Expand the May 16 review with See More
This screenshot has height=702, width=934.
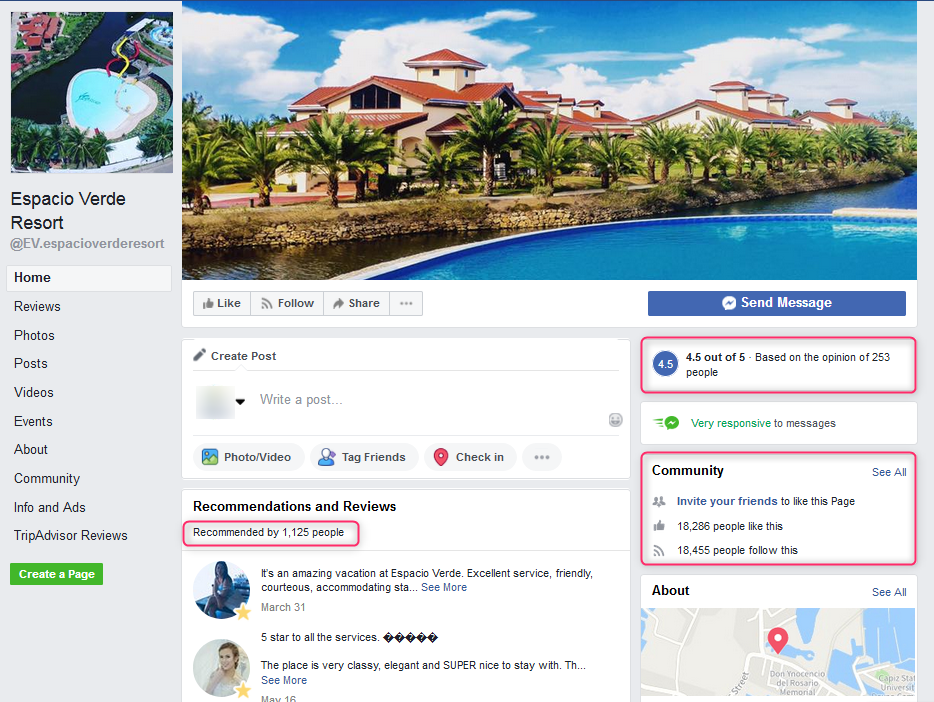(x=284, y=681)
